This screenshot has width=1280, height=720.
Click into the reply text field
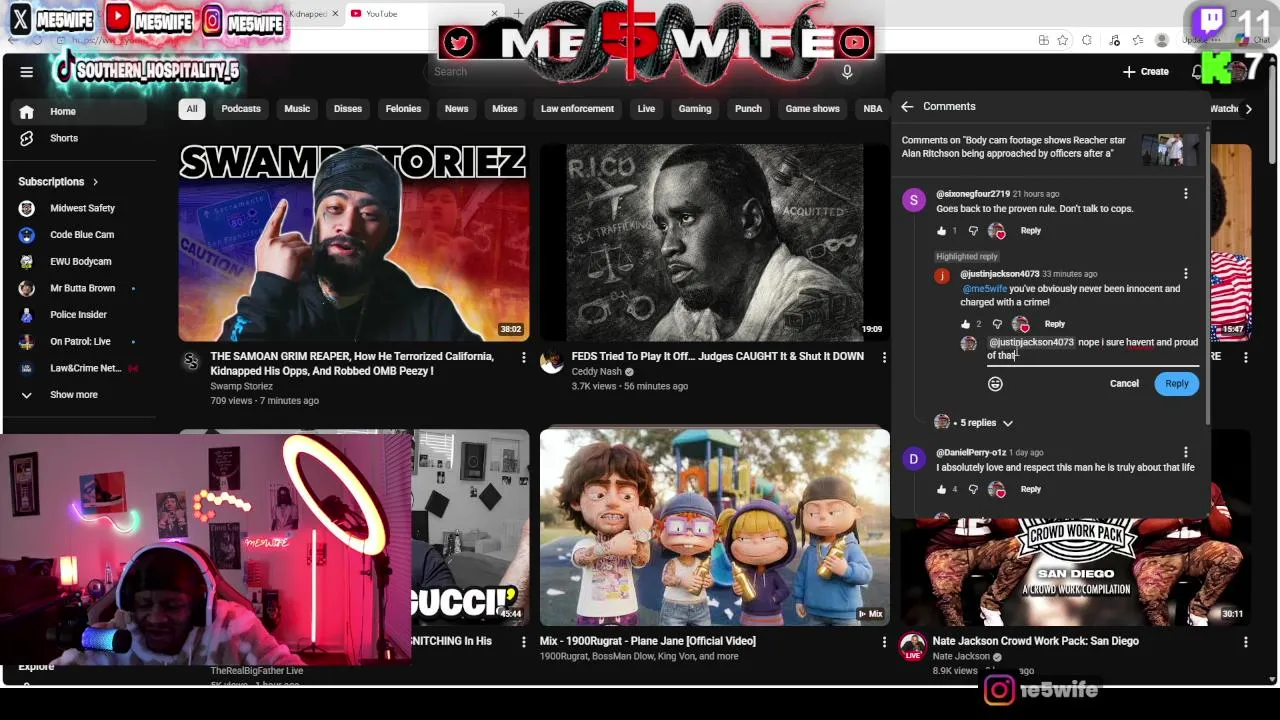[x=1092, y=349]
